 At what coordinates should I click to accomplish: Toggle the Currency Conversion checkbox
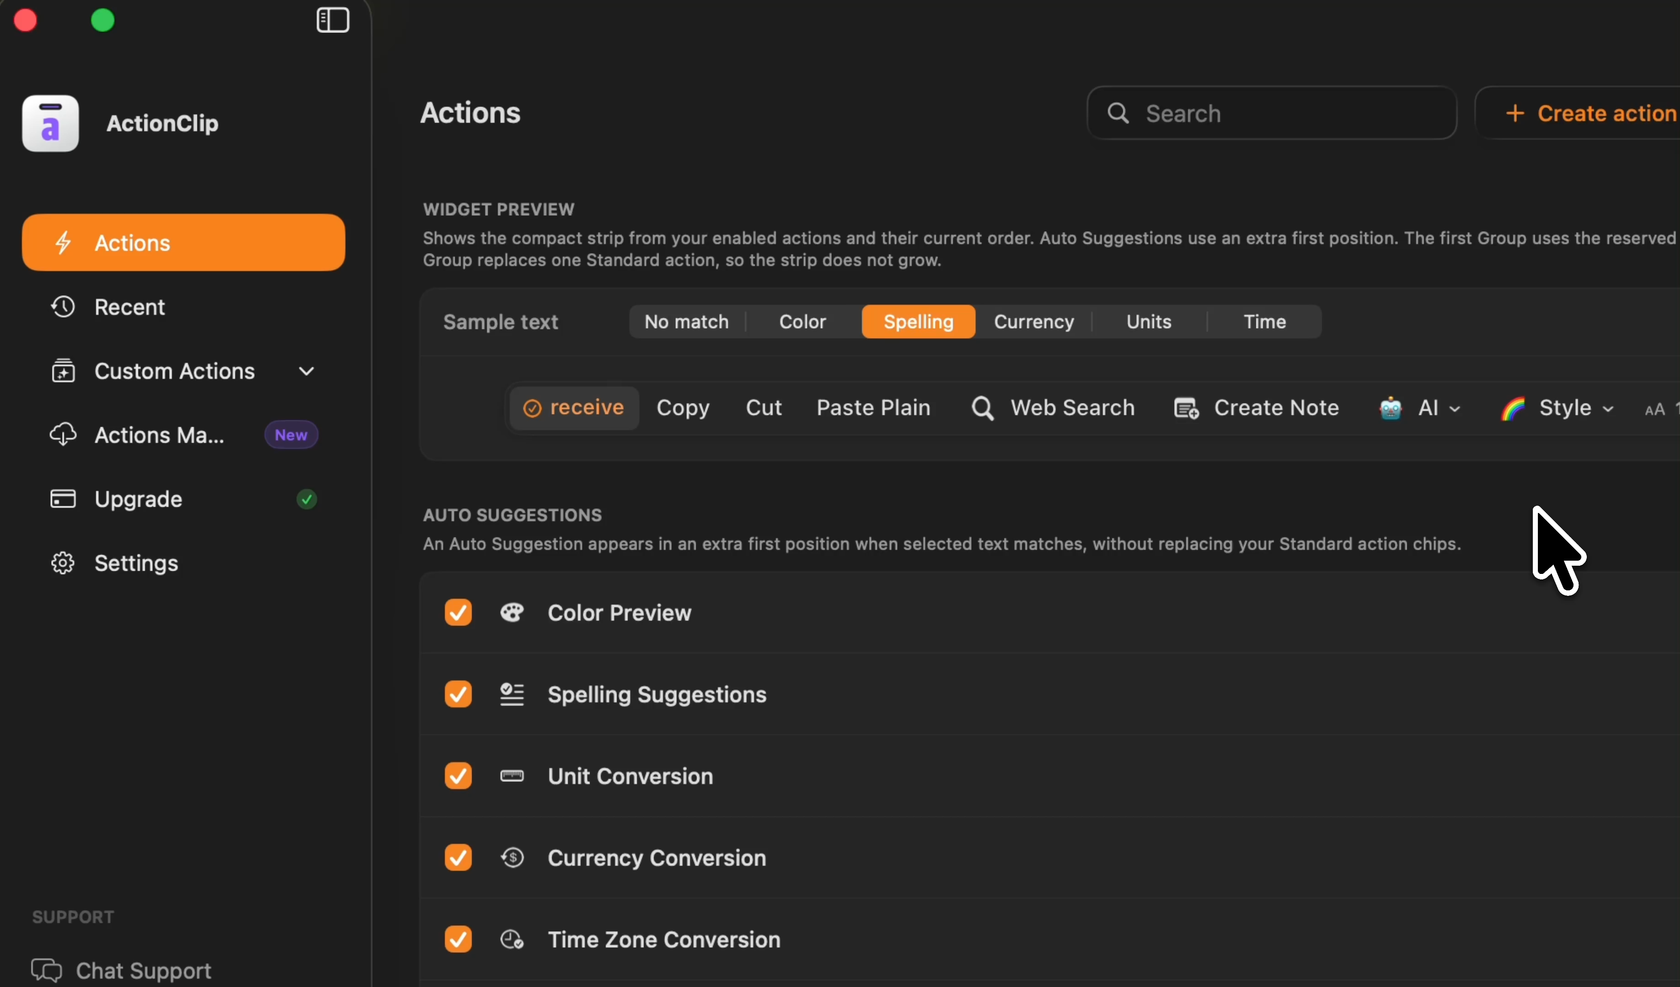pyautogui.click(x=458, y=857)
